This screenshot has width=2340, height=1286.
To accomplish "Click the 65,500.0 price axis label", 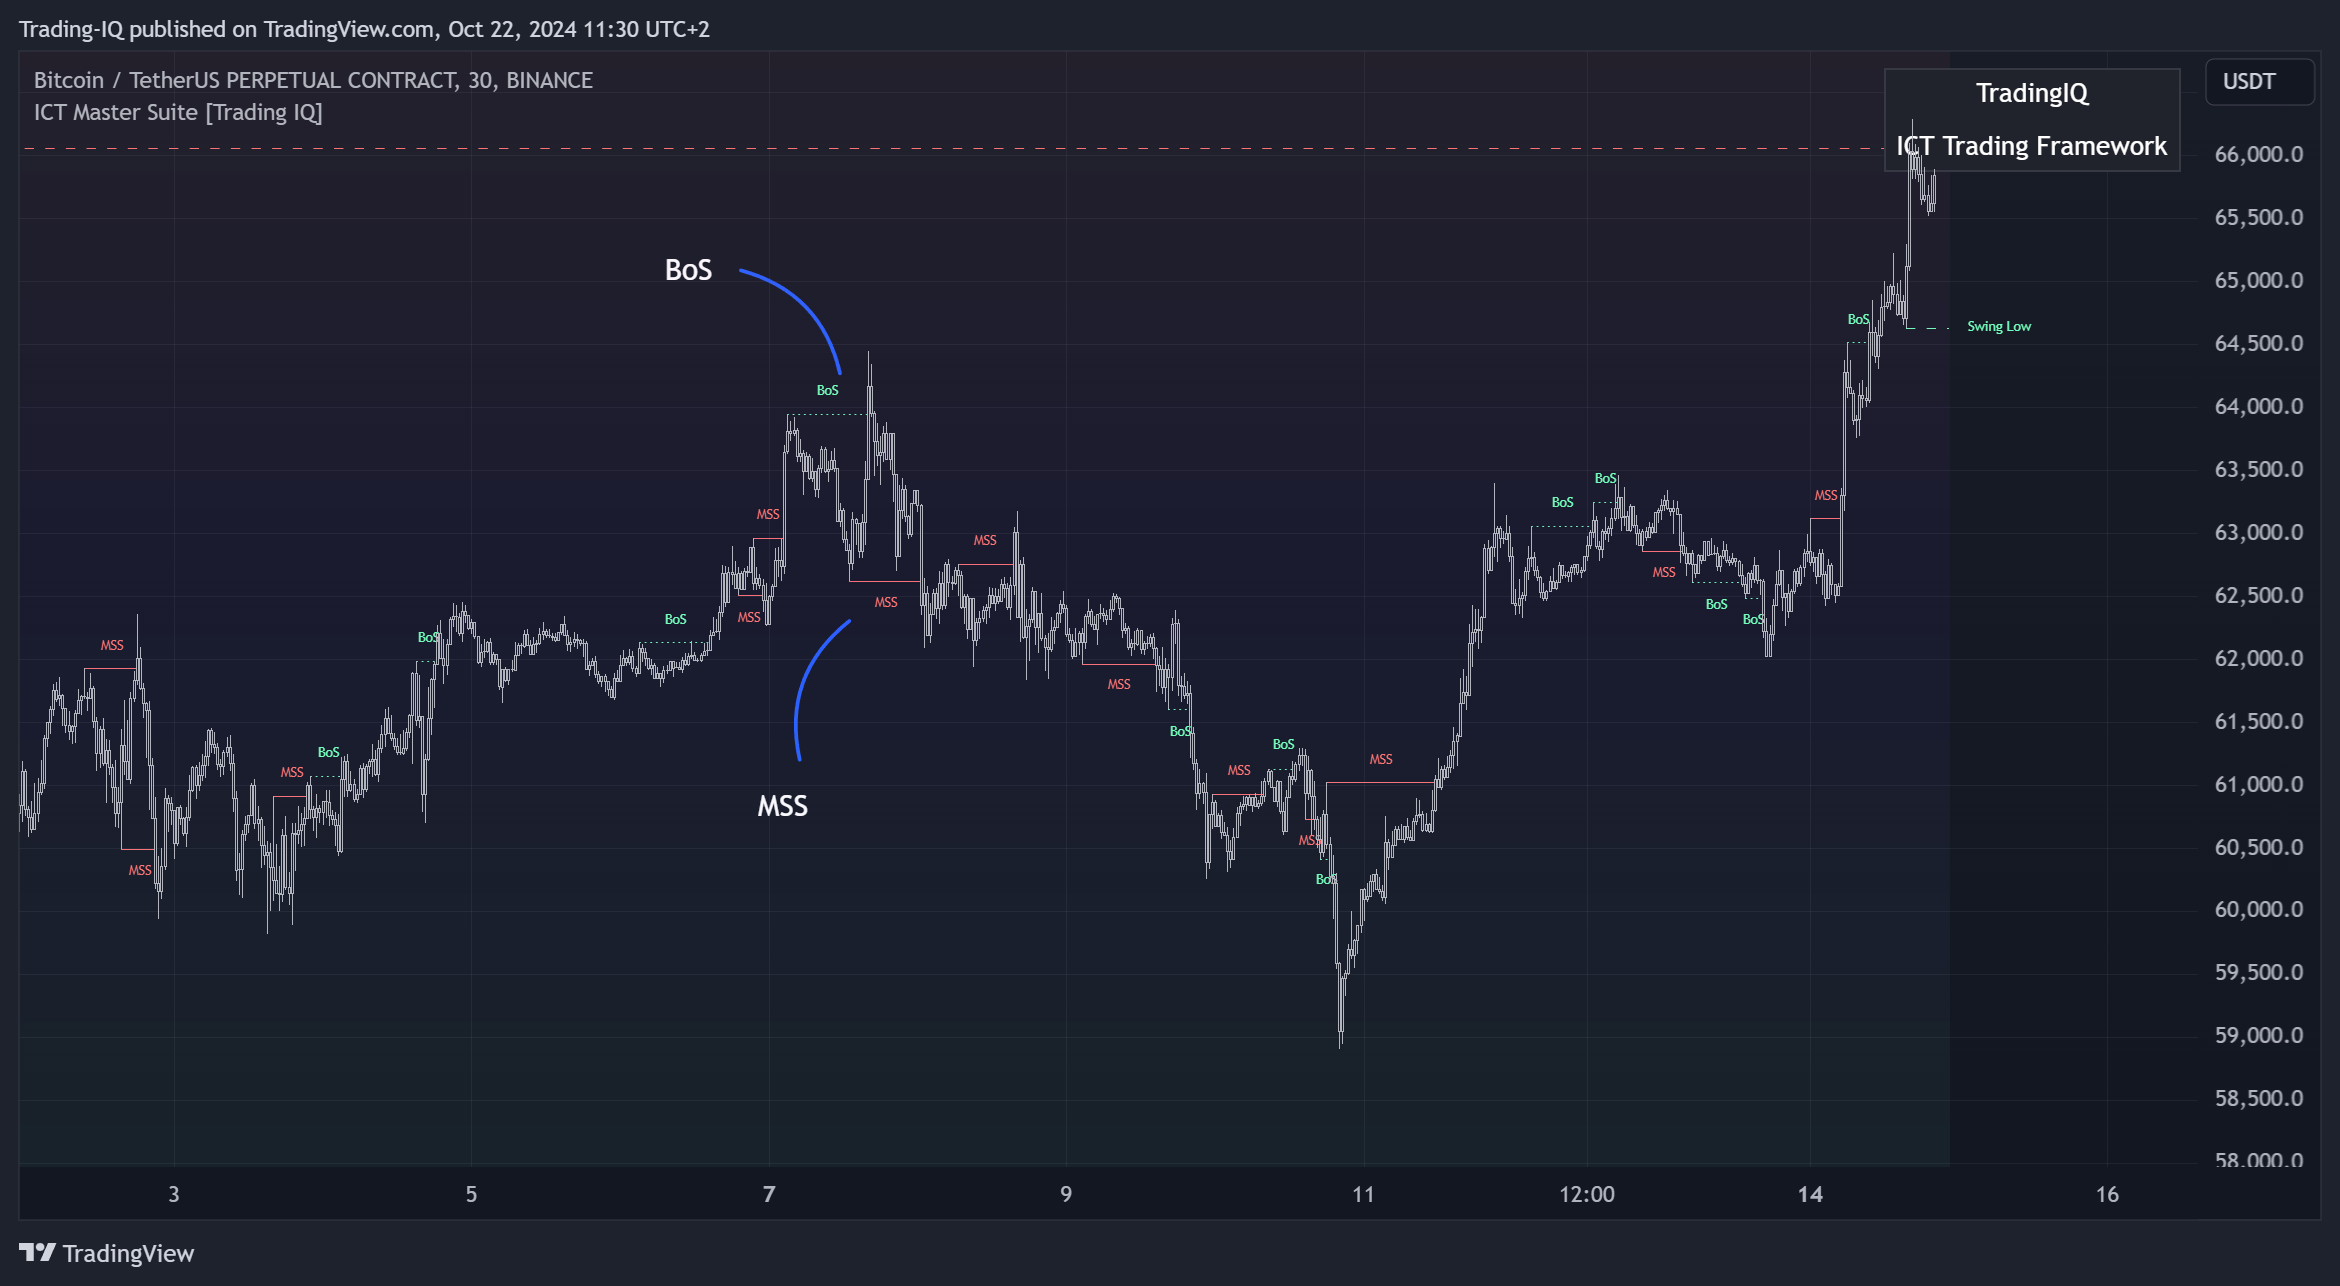I will point(2259,217).
